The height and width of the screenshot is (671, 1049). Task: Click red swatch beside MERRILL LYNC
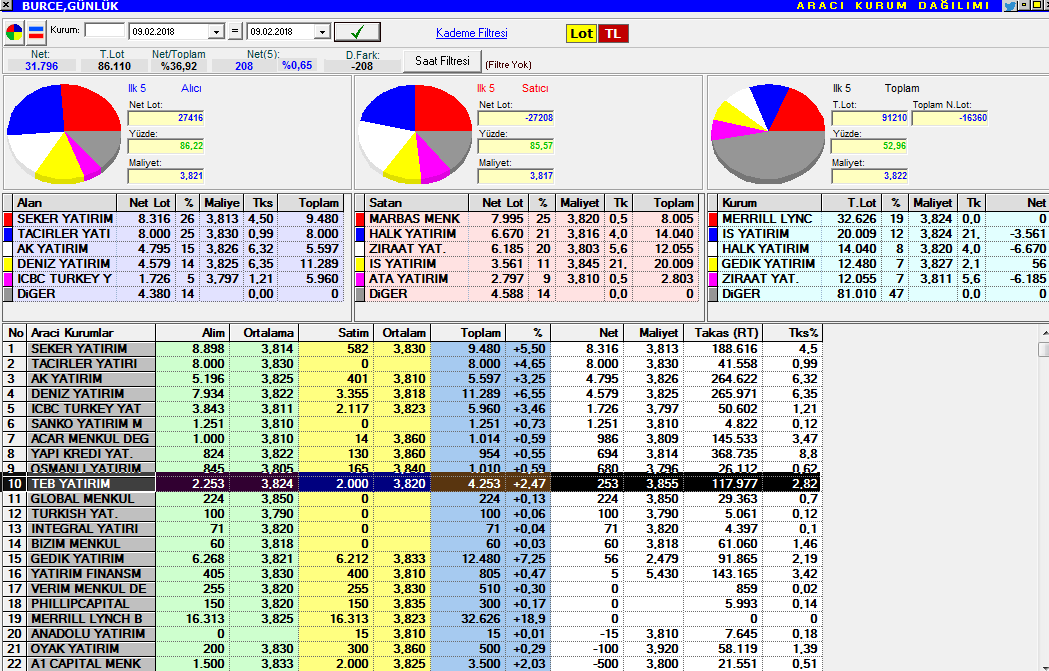tap(712, 219)
